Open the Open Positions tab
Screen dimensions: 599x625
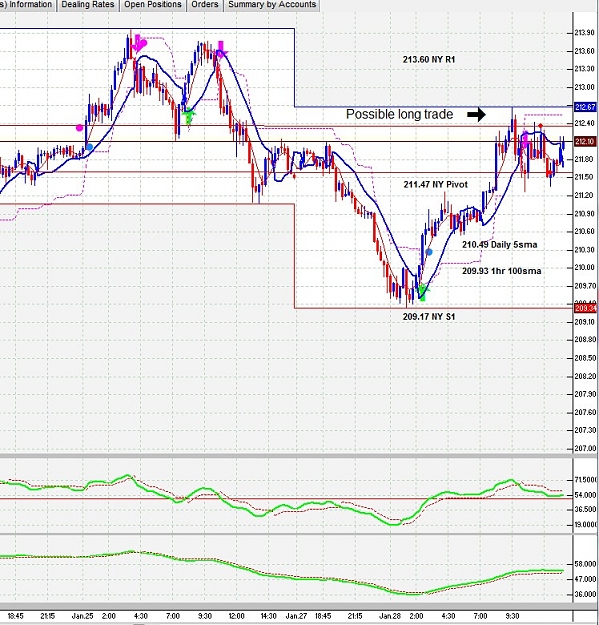(153, 5)
